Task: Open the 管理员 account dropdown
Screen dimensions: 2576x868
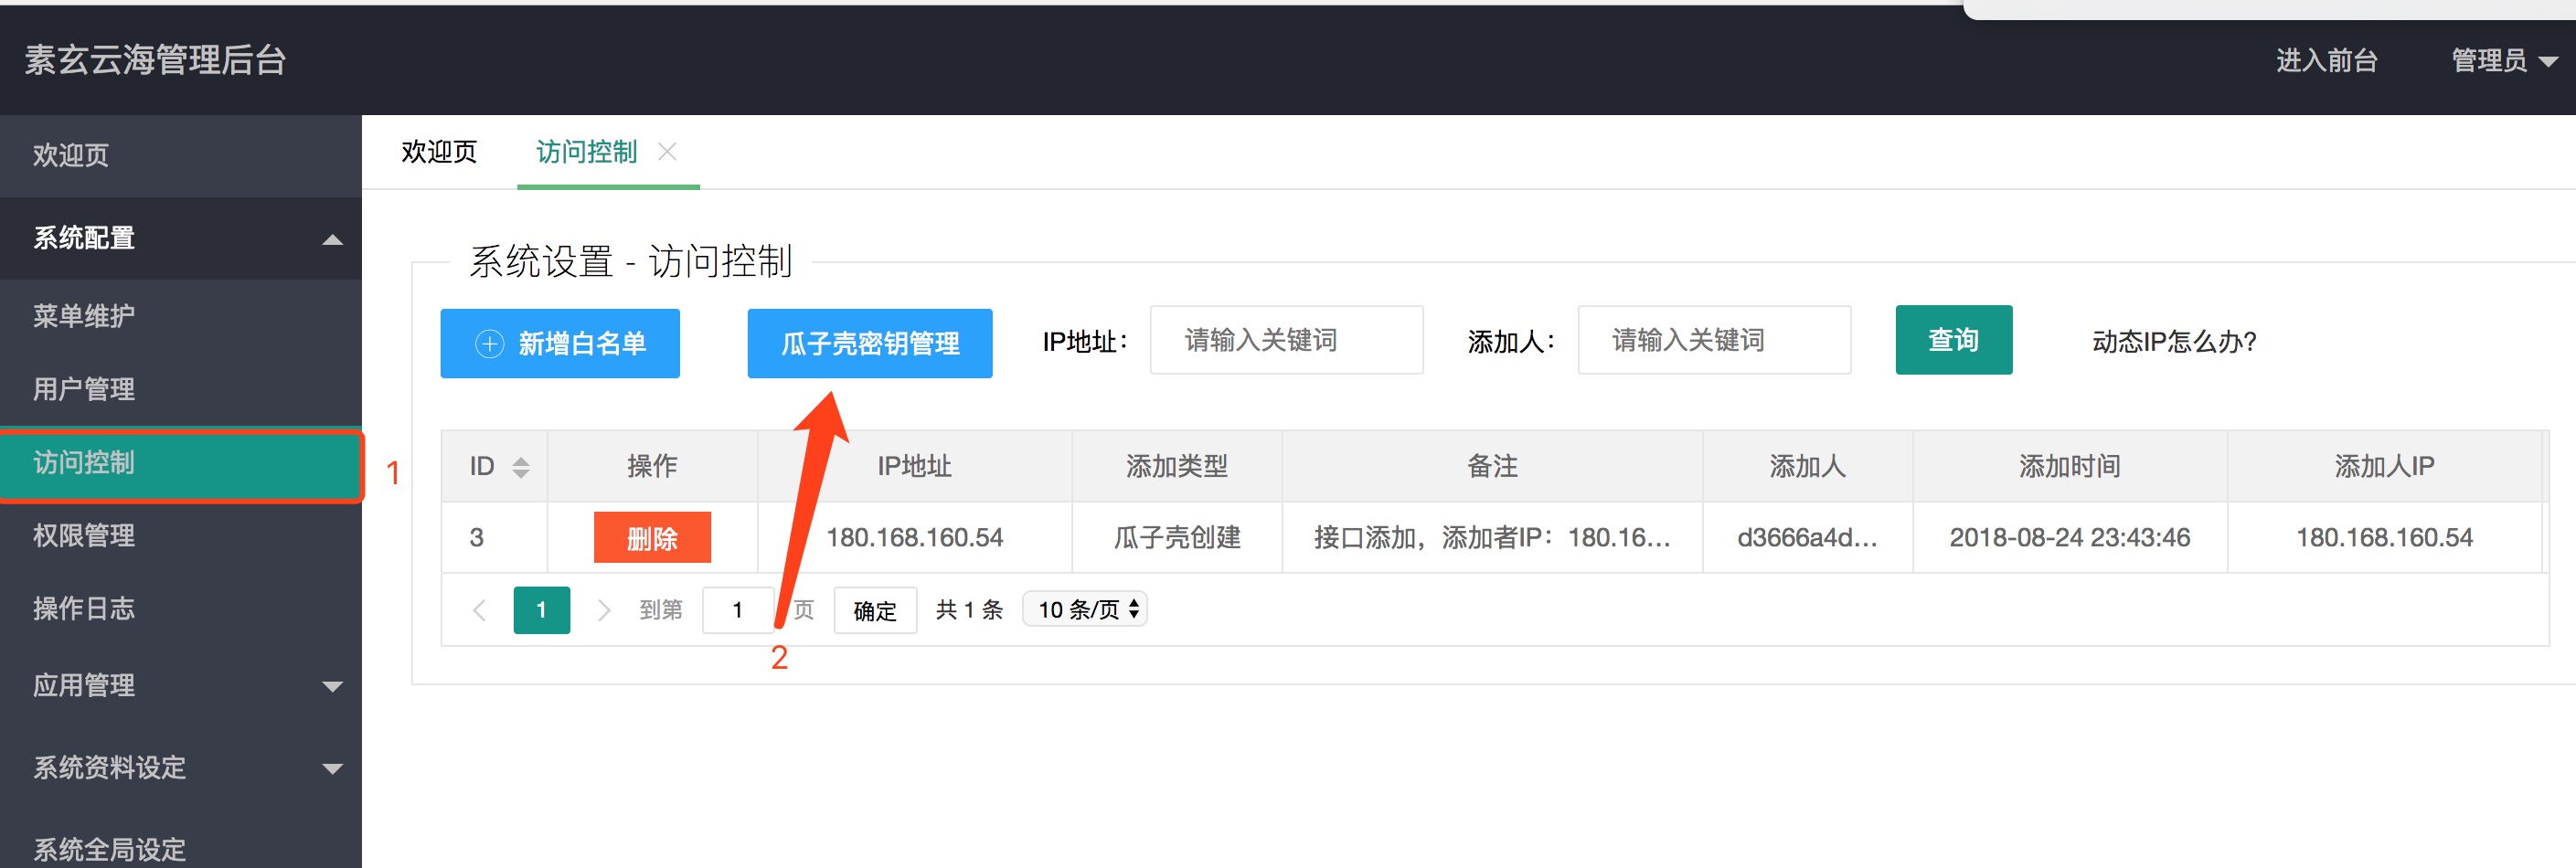Action: 2502,61
